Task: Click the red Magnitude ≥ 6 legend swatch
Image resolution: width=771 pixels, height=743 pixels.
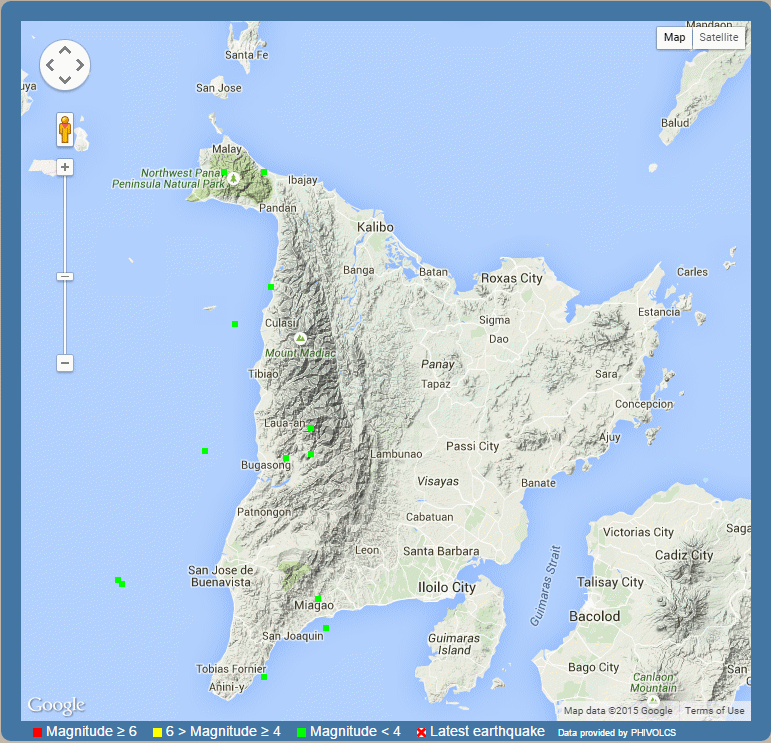Action: [x=37, y=733]
